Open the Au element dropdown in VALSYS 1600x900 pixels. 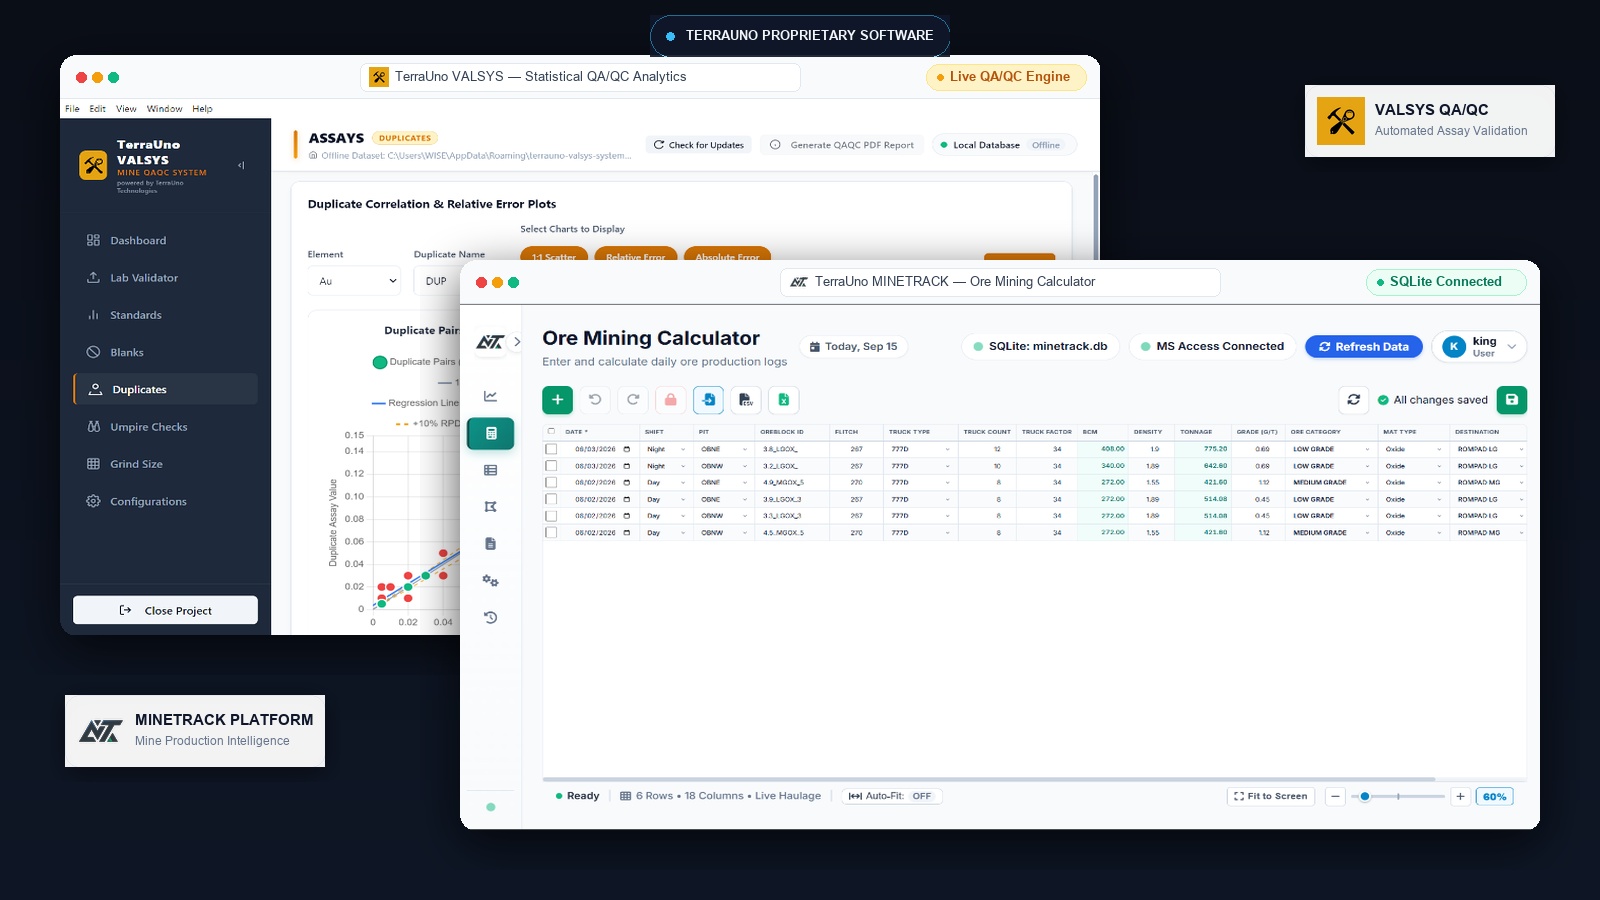click(354, 281)
